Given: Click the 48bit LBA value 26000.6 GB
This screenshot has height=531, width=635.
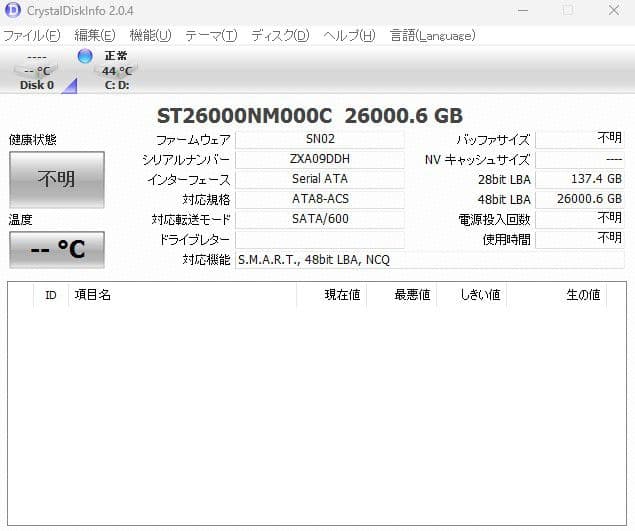Looking at the screenshot, I should tap(580, 199).
